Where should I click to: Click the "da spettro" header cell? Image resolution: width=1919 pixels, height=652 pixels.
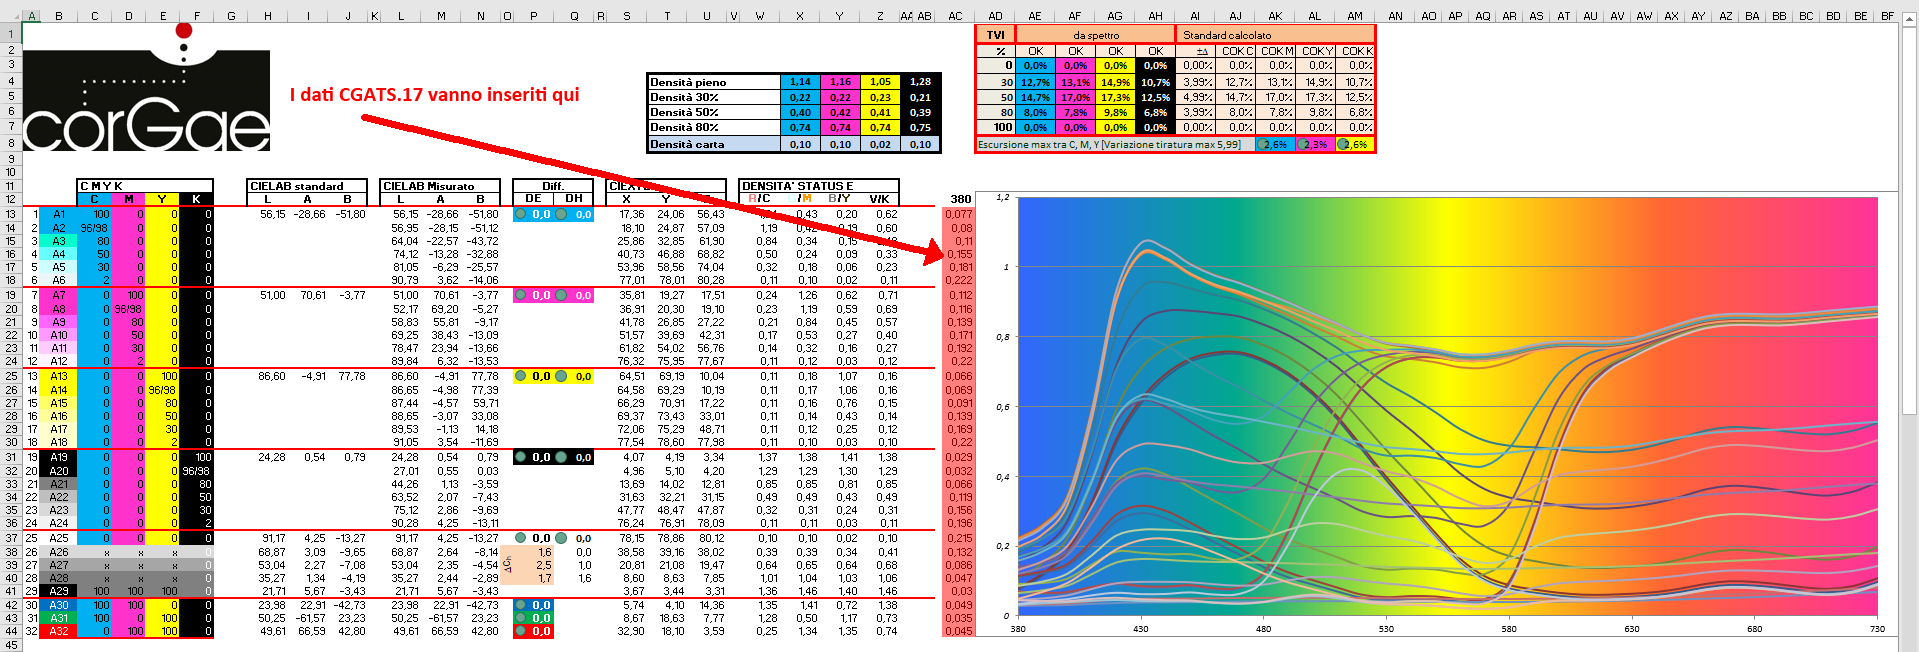pyautogui.click(x=1095, y=35)
